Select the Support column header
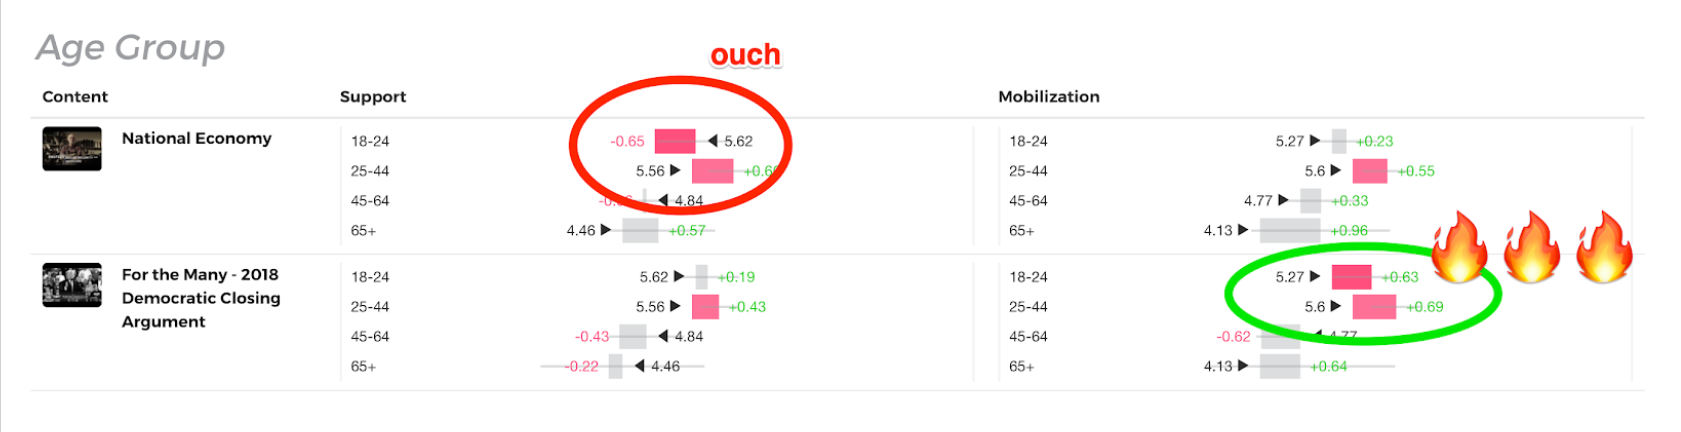 pyautogui.click(x=373, y=97)
